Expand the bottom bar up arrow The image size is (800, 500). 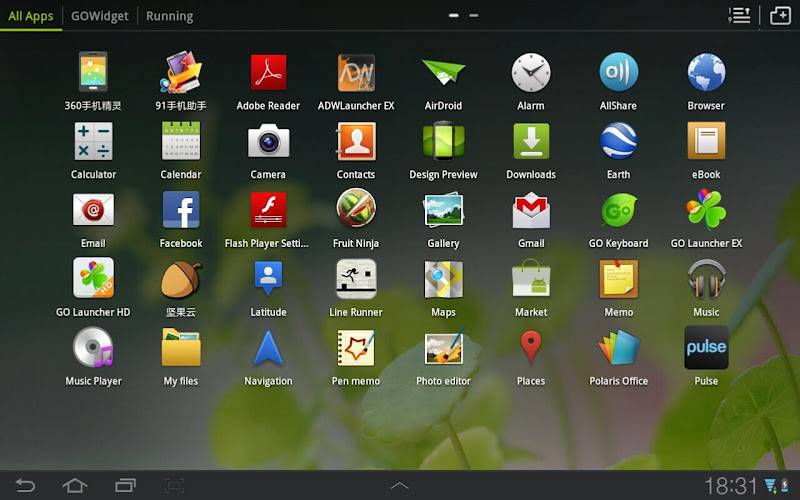pos(399,486)
